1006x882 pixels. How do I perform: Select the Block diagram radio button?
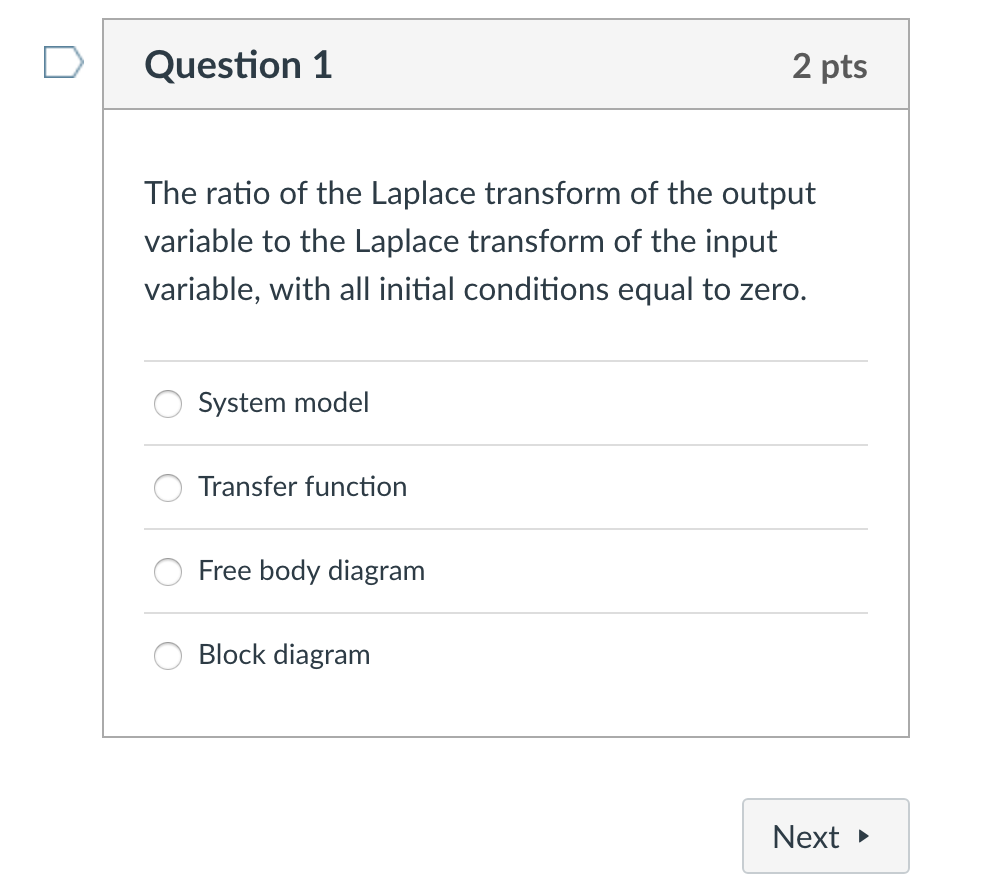[x=167, y=656]
